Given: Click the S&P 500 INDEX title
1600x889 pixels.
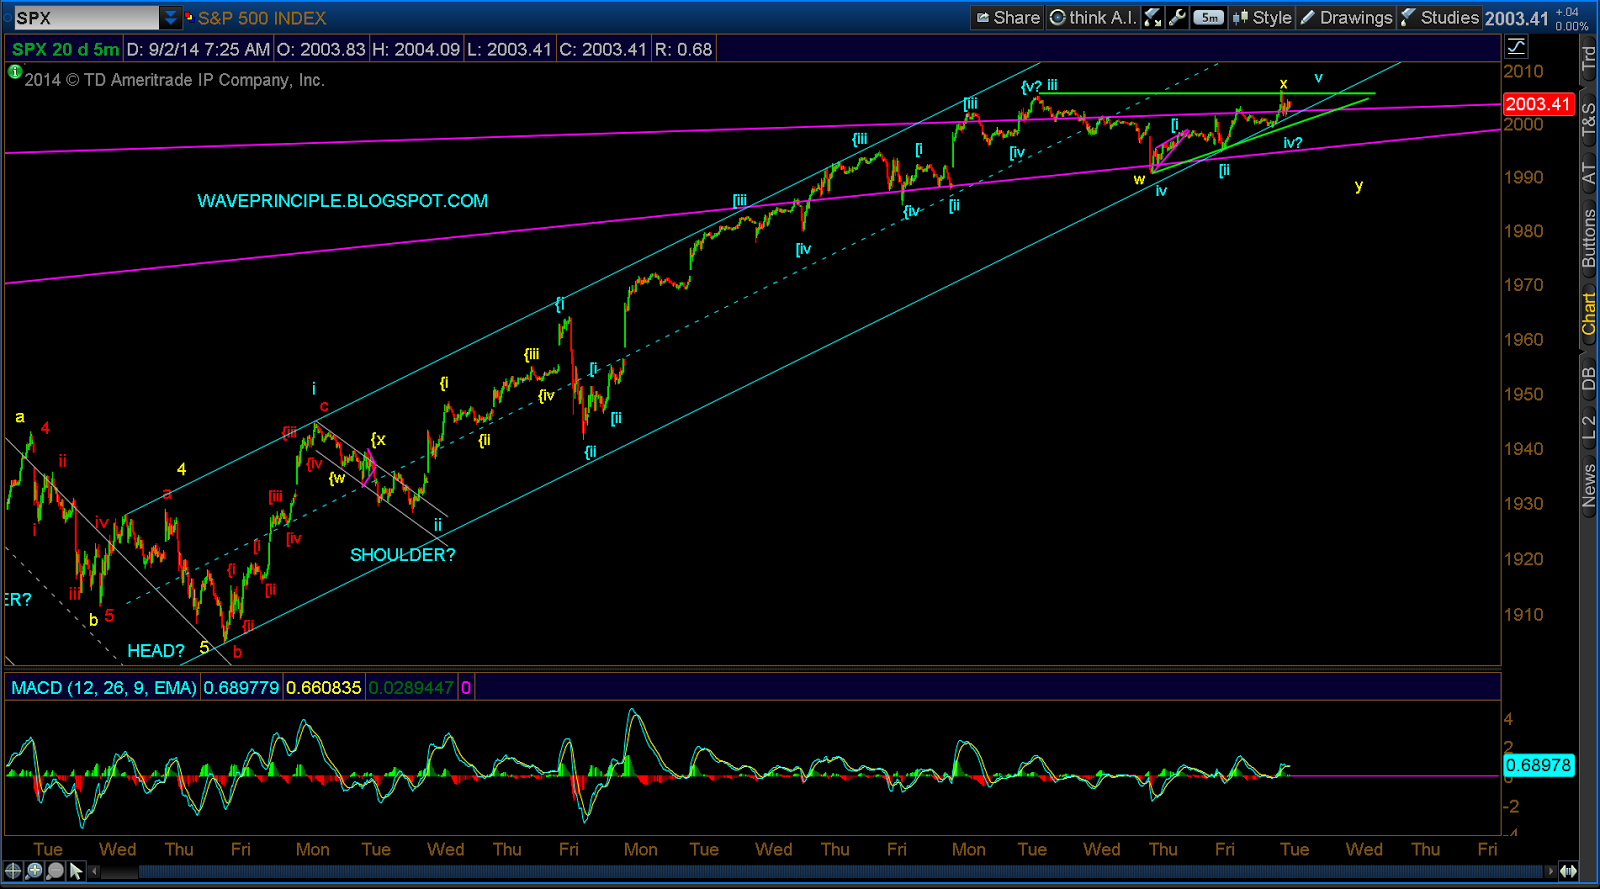Looking at the screenshot, I should coord(262,18).
